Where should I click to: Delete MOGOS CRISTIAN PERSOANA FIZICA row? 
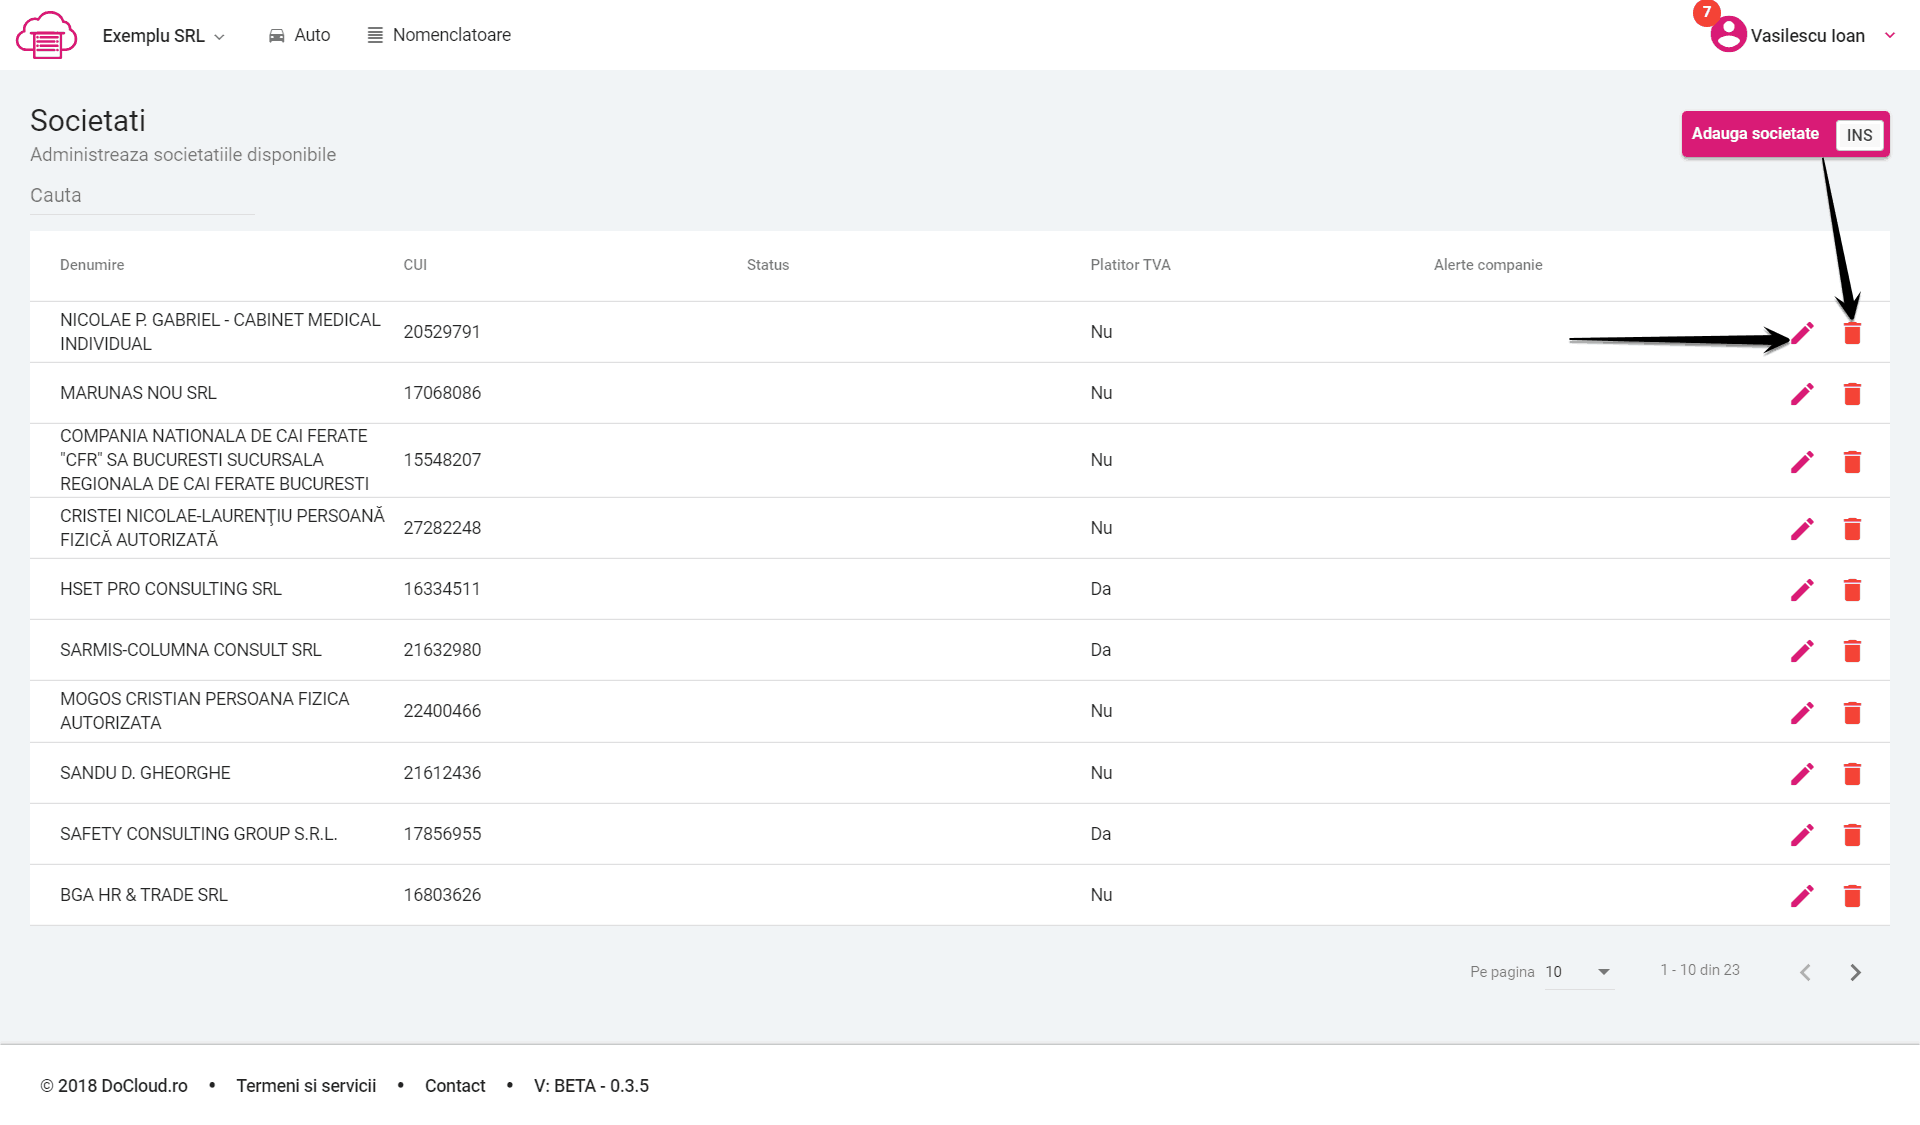(1852, 713)
